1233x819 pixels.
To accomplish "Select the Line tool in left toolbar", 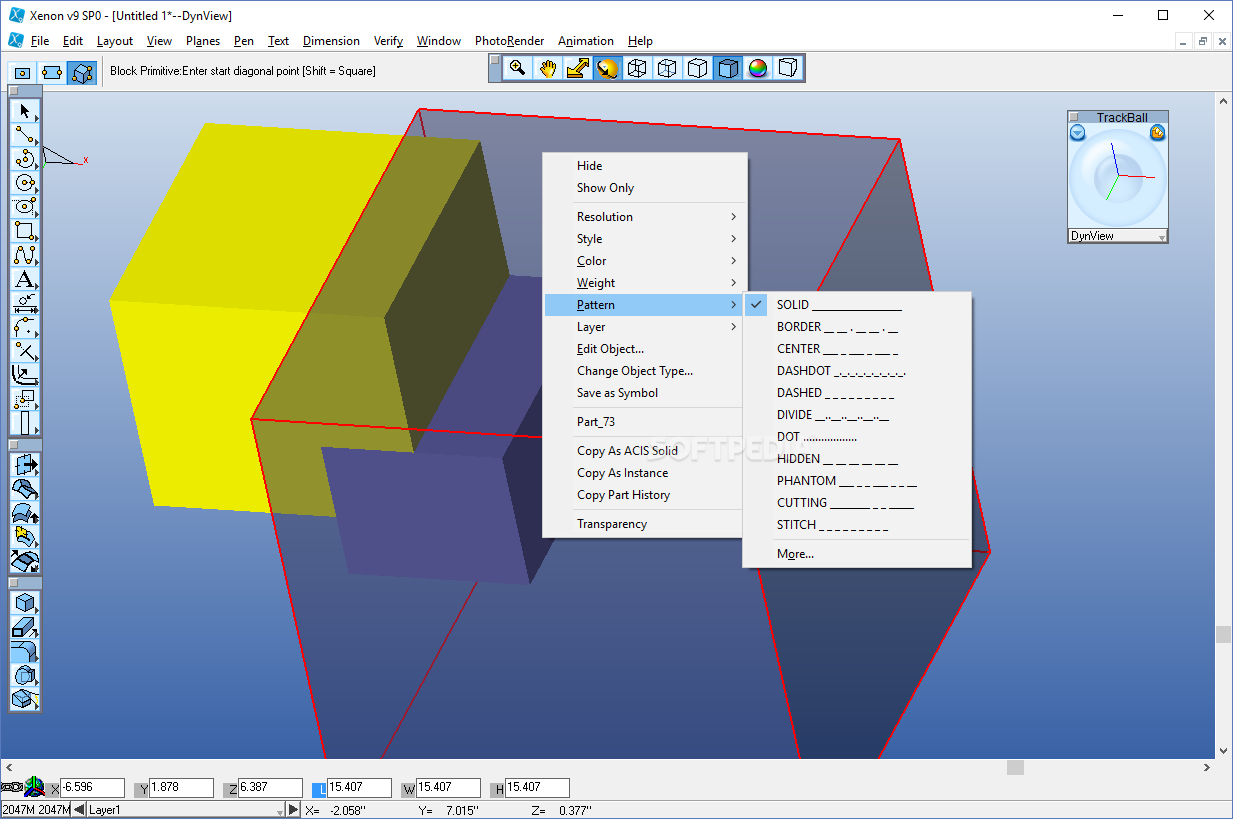I will 25,135.
